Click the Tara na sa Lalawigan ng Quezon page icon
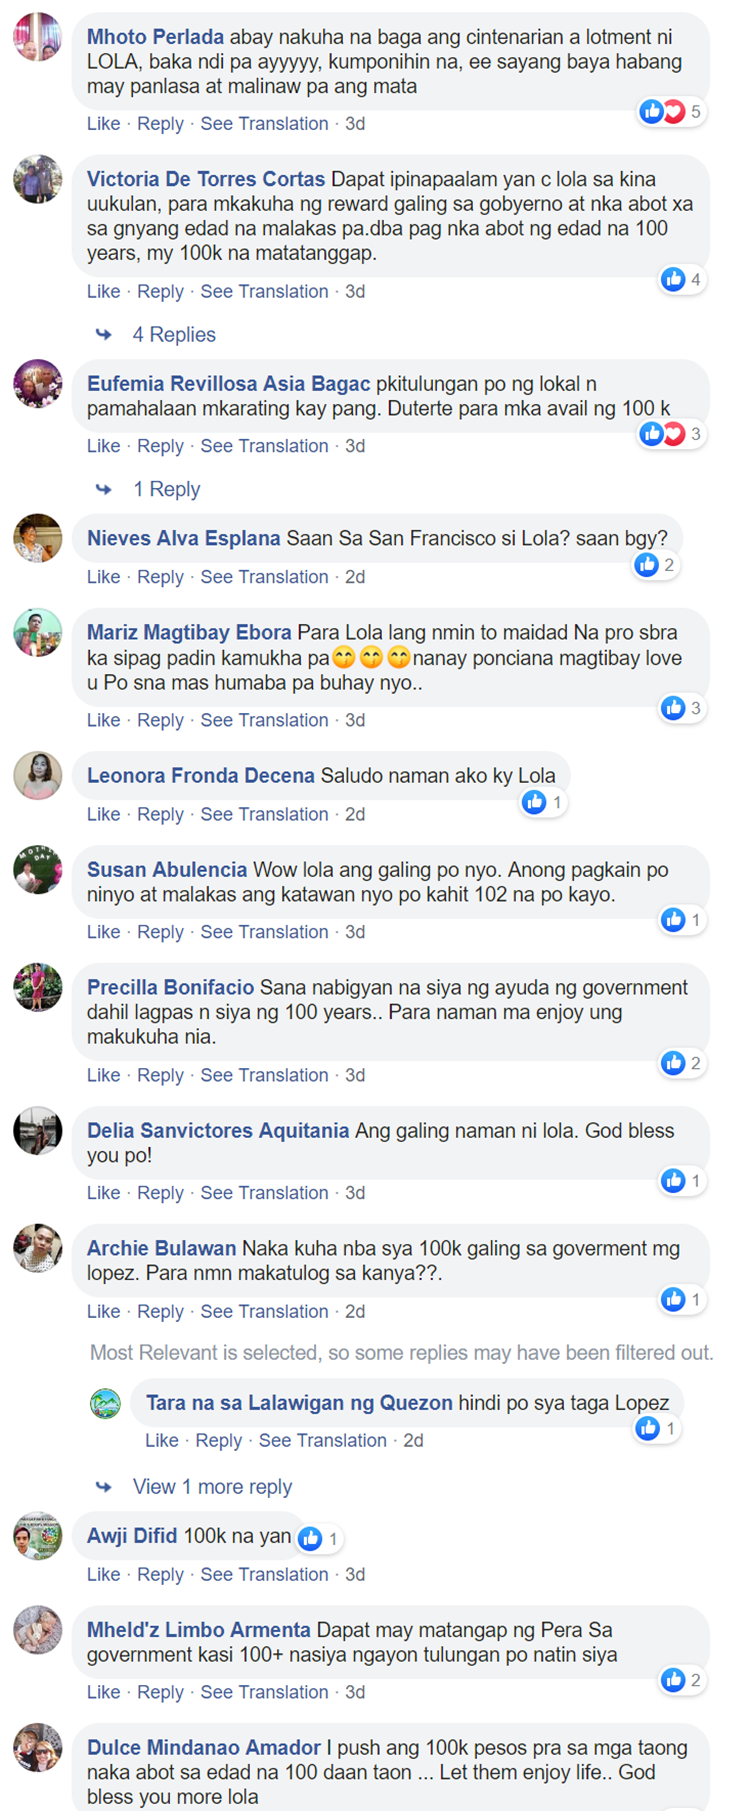Screen dimensions: 750x1811 click(106, 1404)
